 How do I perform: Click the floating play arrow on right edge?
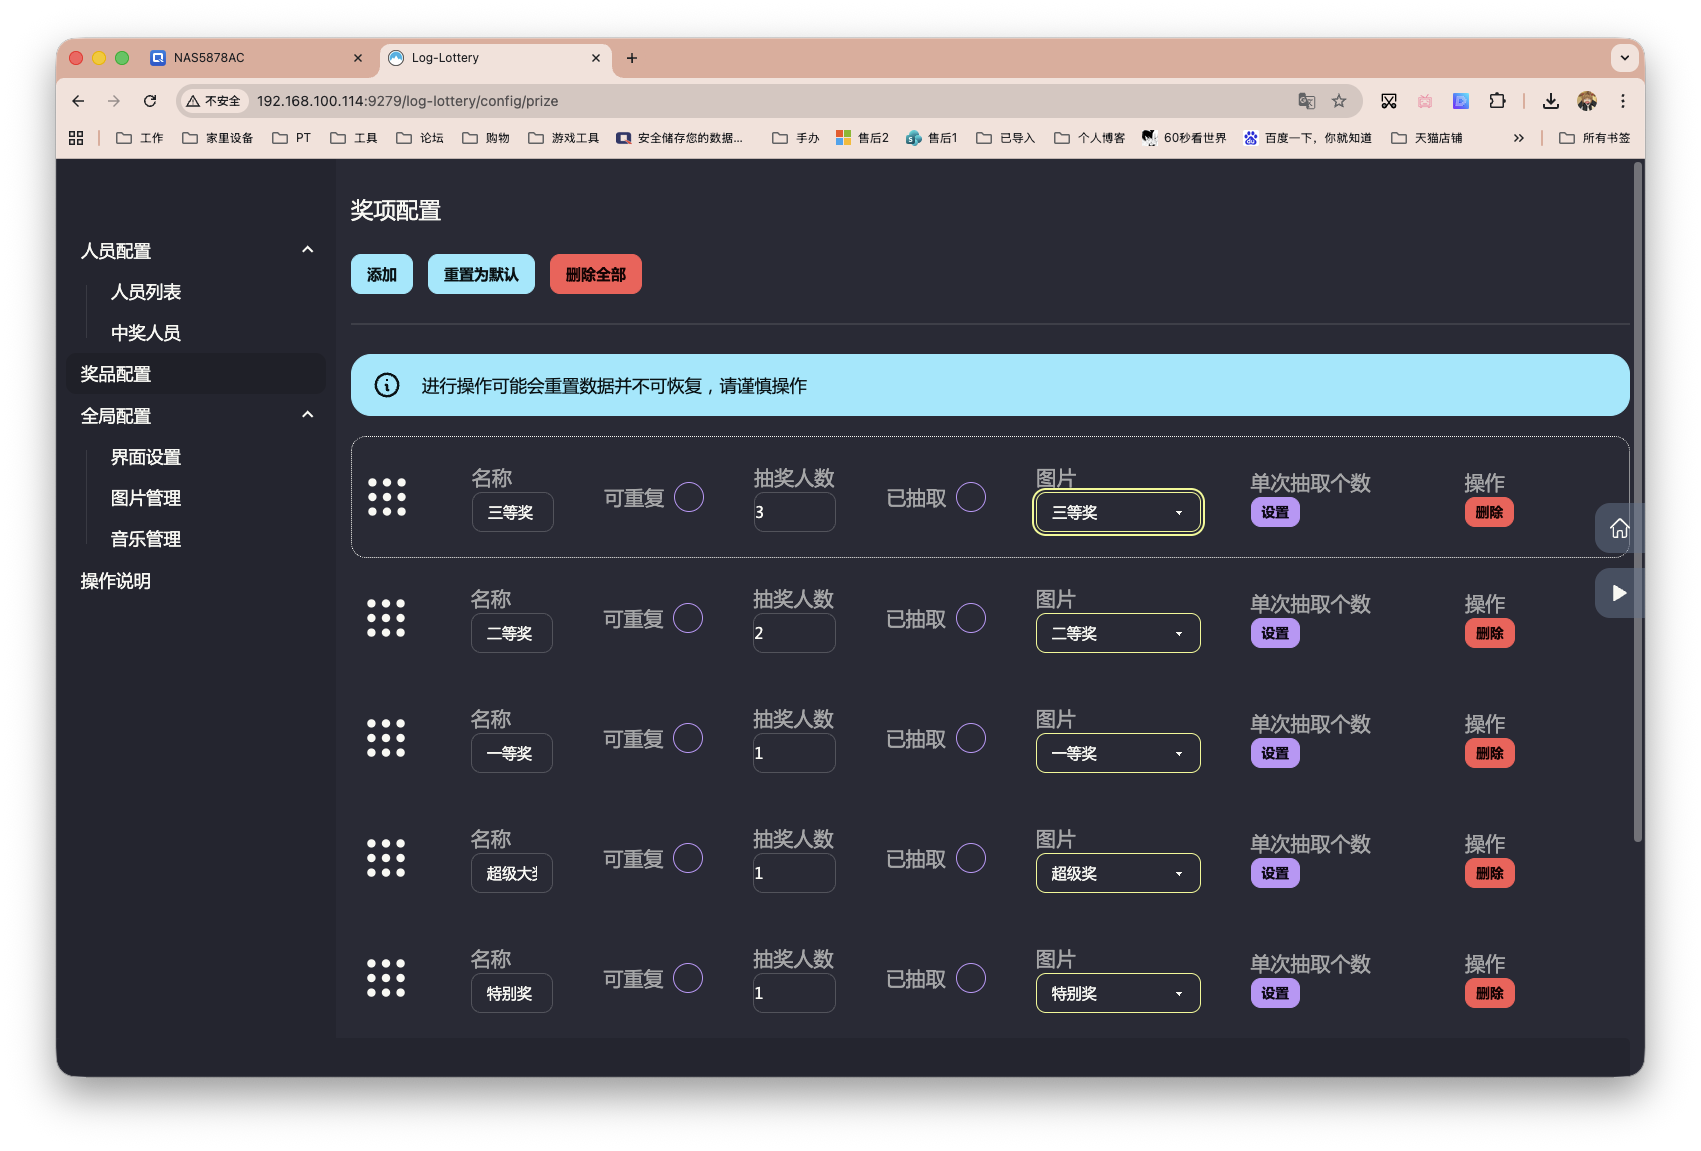(x=1618, y=592)
